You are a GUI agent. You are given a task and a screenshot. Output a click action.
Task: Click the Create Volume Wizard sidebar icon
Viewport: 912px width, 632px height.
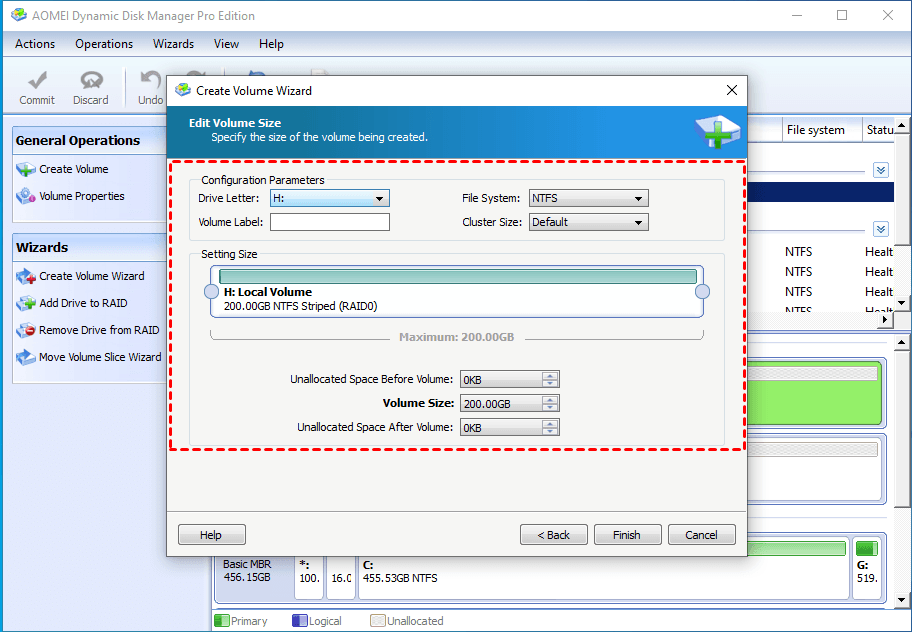26,276
